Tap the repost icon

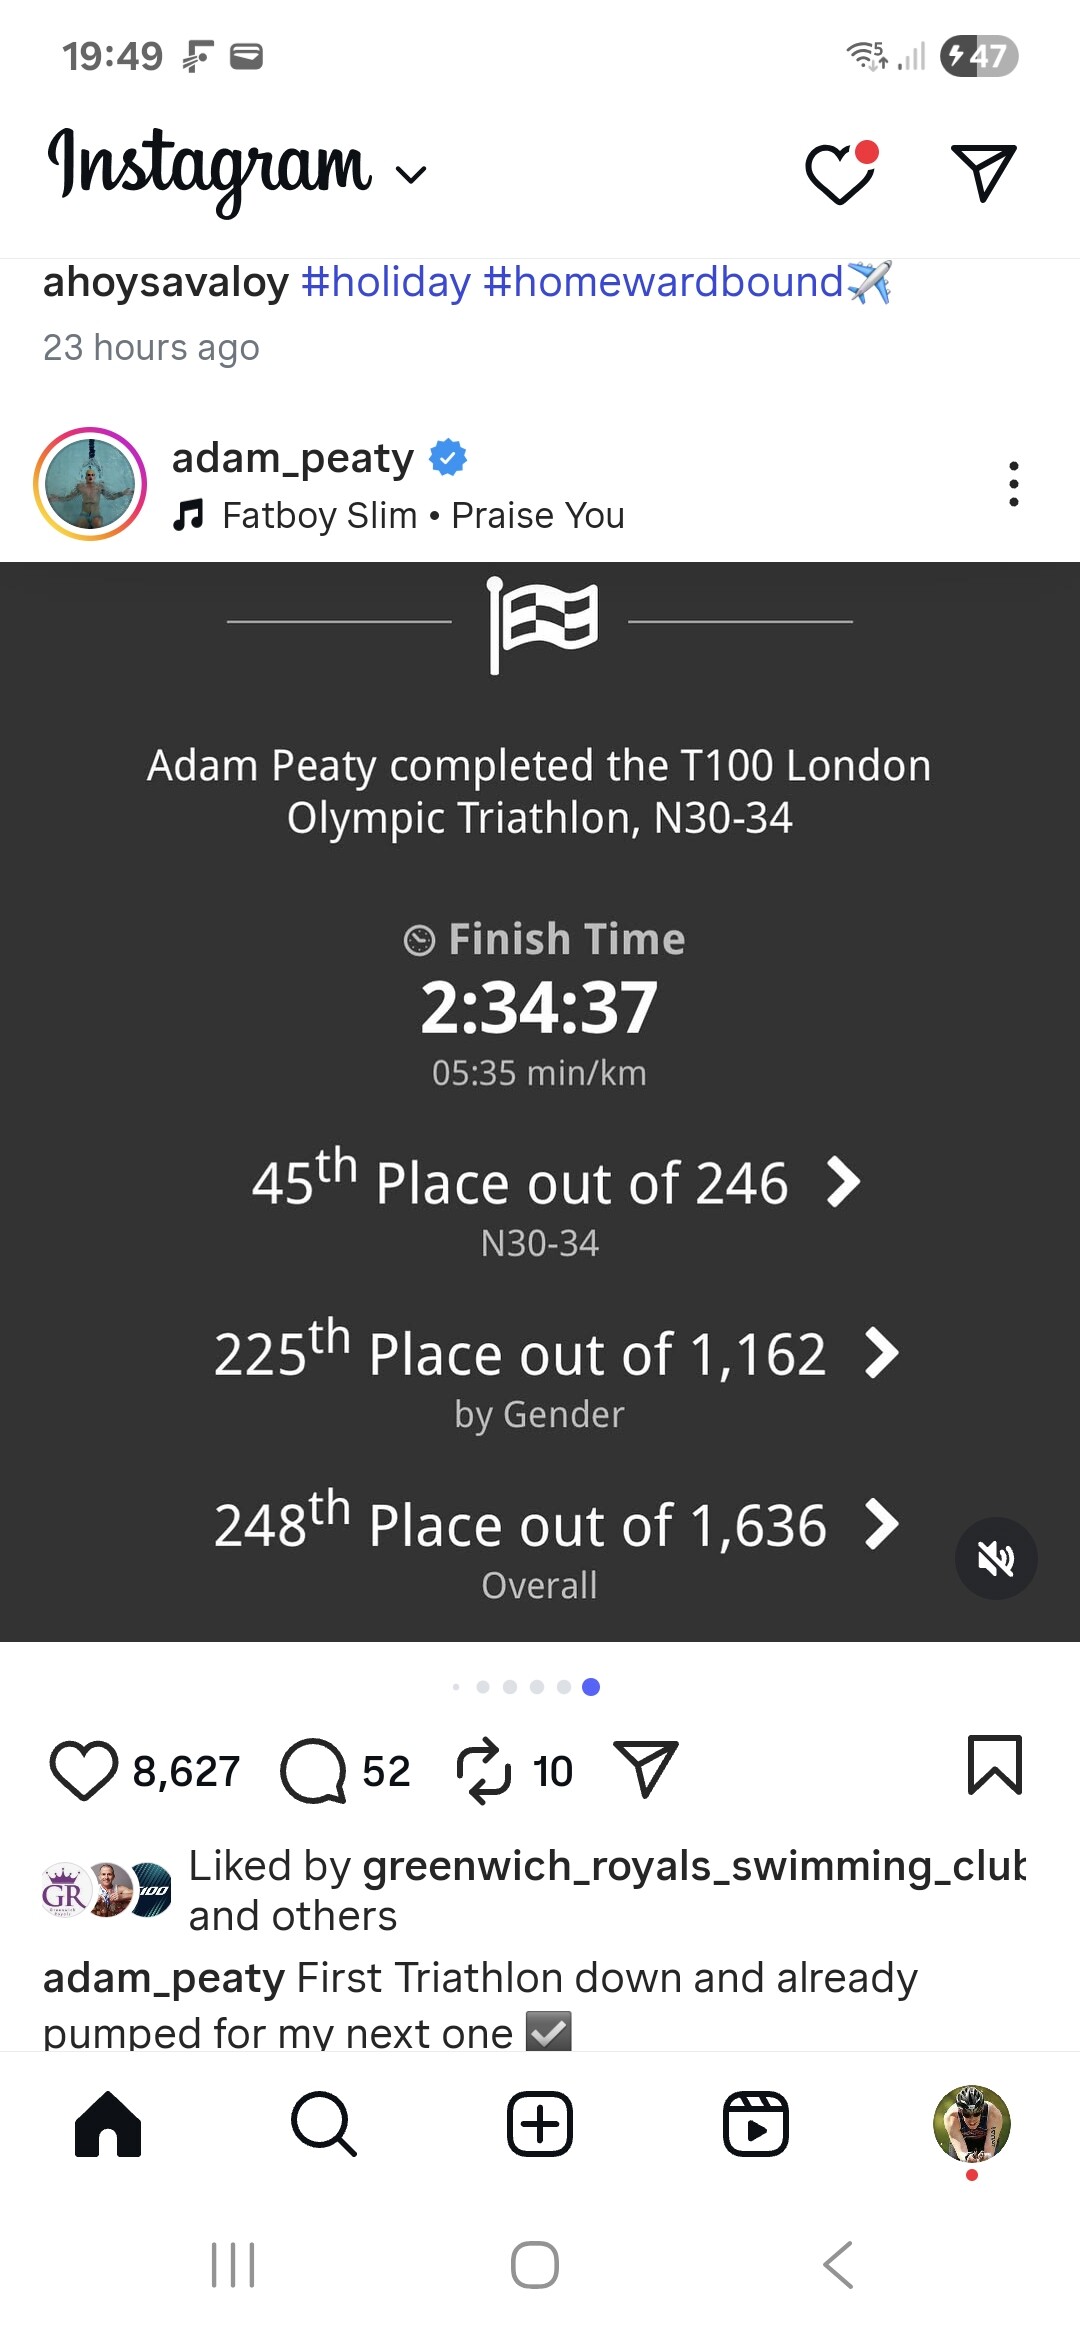(484, 1771)
